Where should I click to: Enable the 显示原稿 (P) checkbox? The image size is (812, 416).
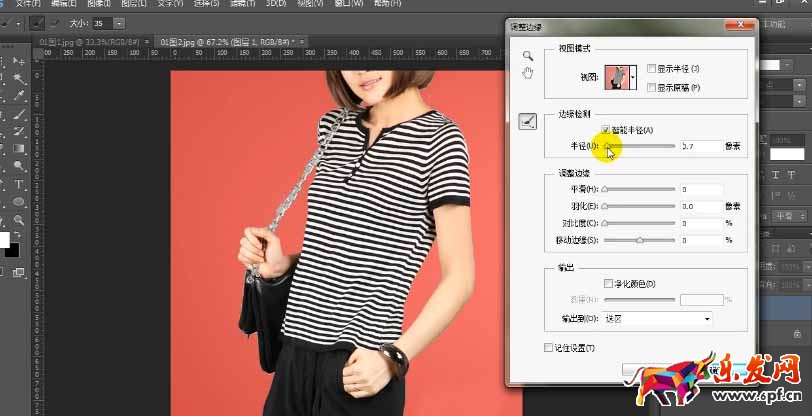[652, 88]
